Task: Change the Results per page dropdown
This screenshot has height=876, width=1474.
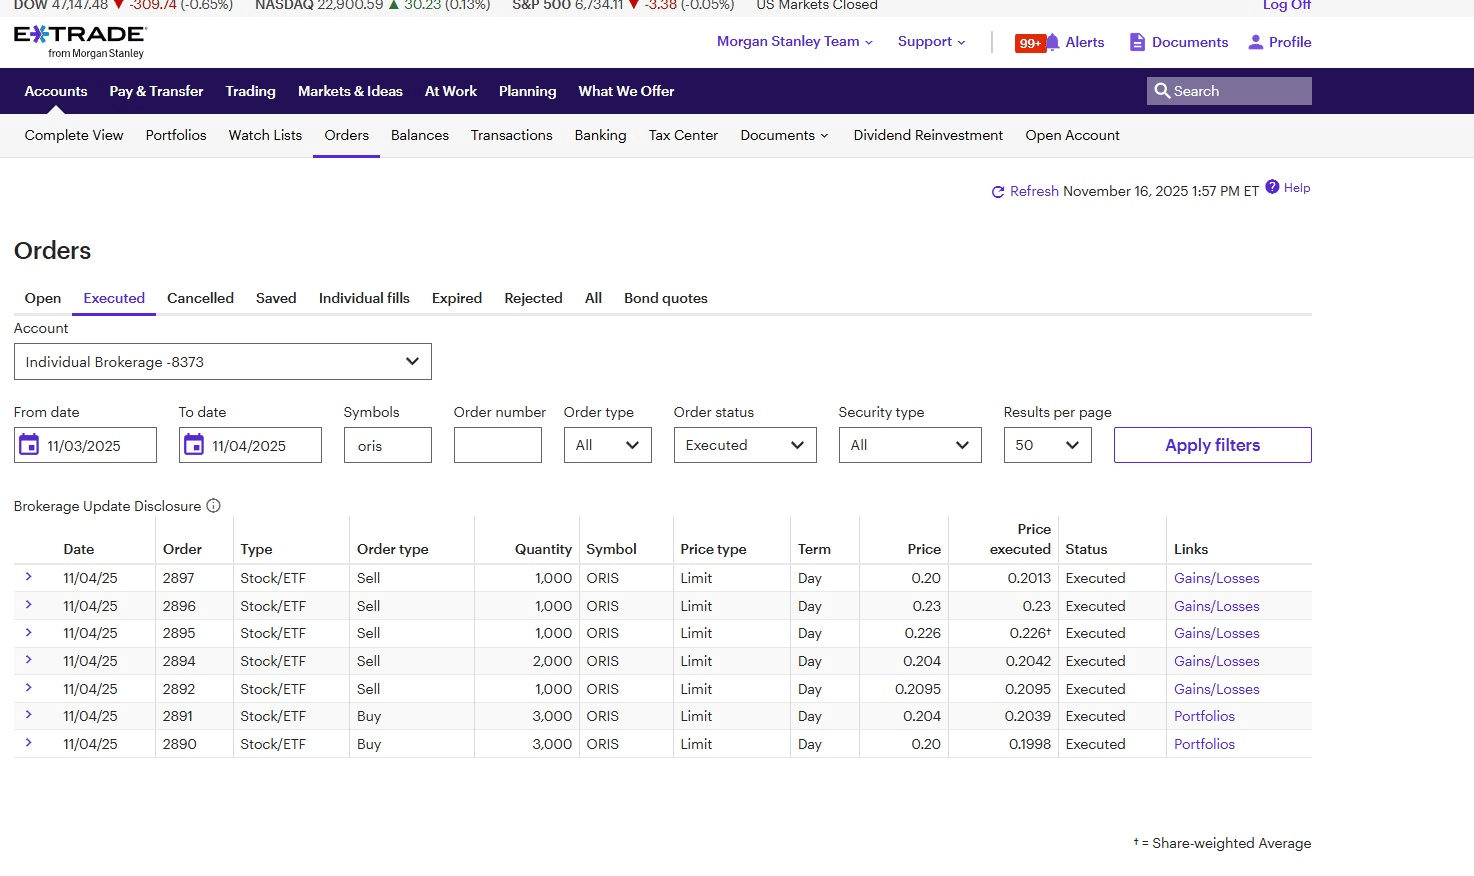Action: pos(1046,445)
